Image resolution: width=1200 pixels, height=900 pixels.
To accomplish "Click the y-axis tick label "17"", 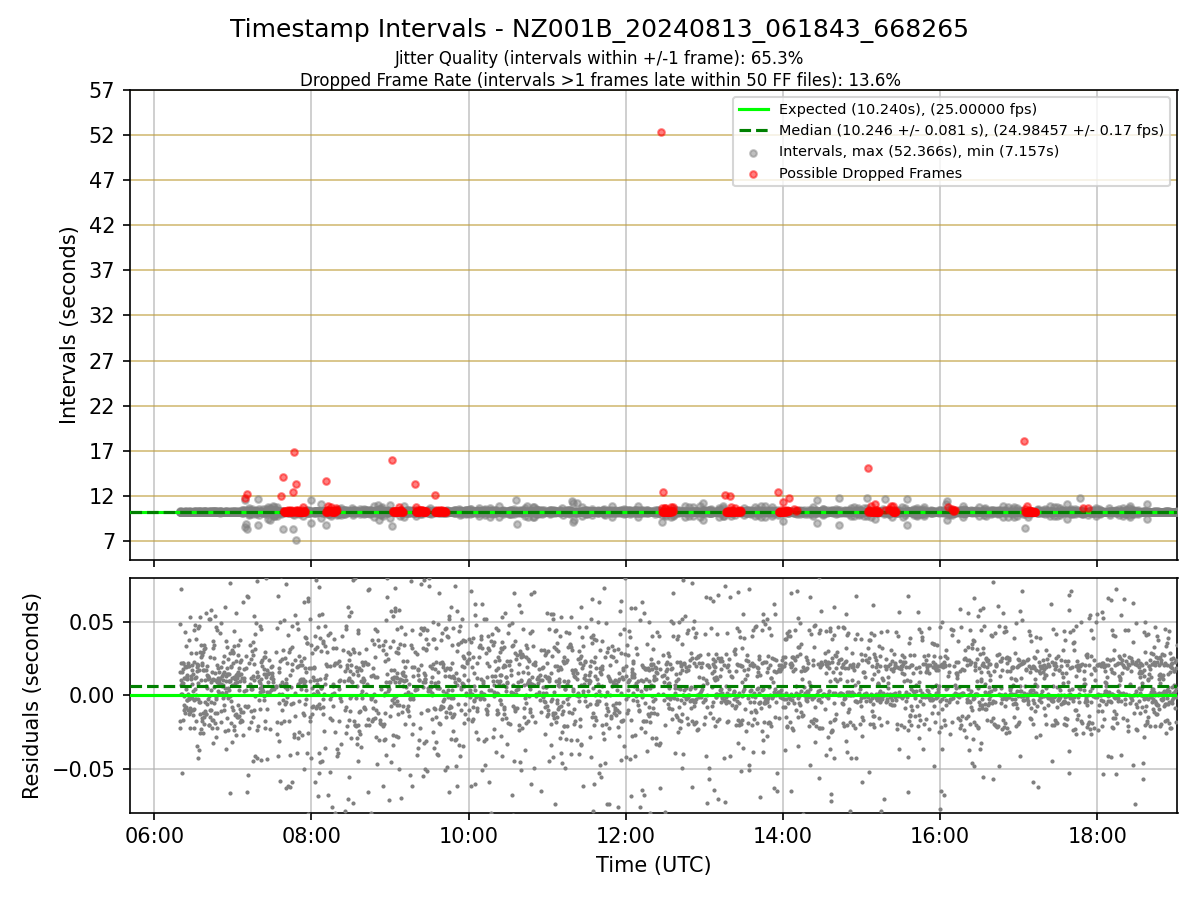I will [x=104, y=451].
